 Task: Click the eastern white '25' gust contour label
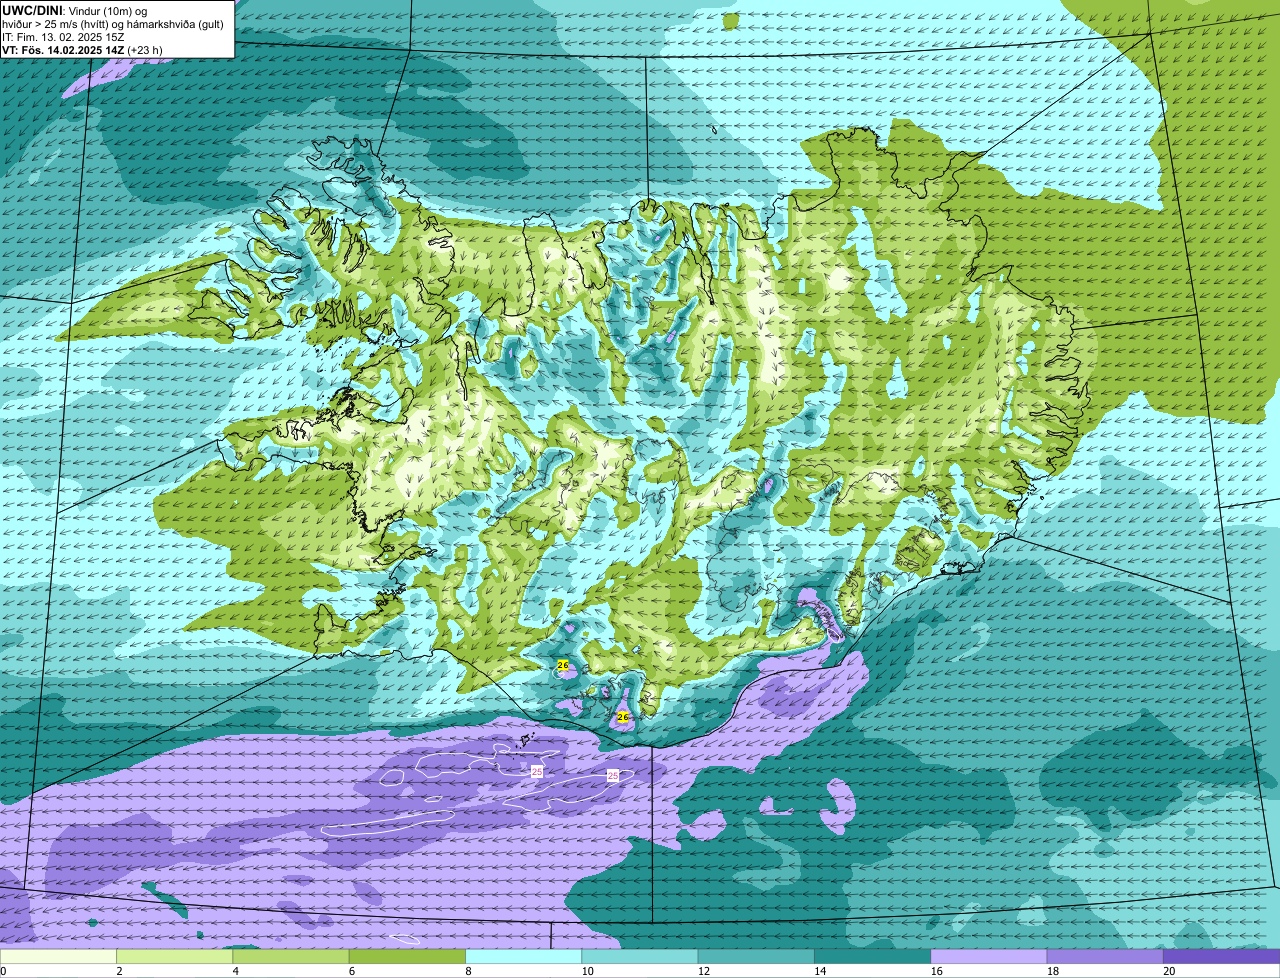(x=613, y=775)
